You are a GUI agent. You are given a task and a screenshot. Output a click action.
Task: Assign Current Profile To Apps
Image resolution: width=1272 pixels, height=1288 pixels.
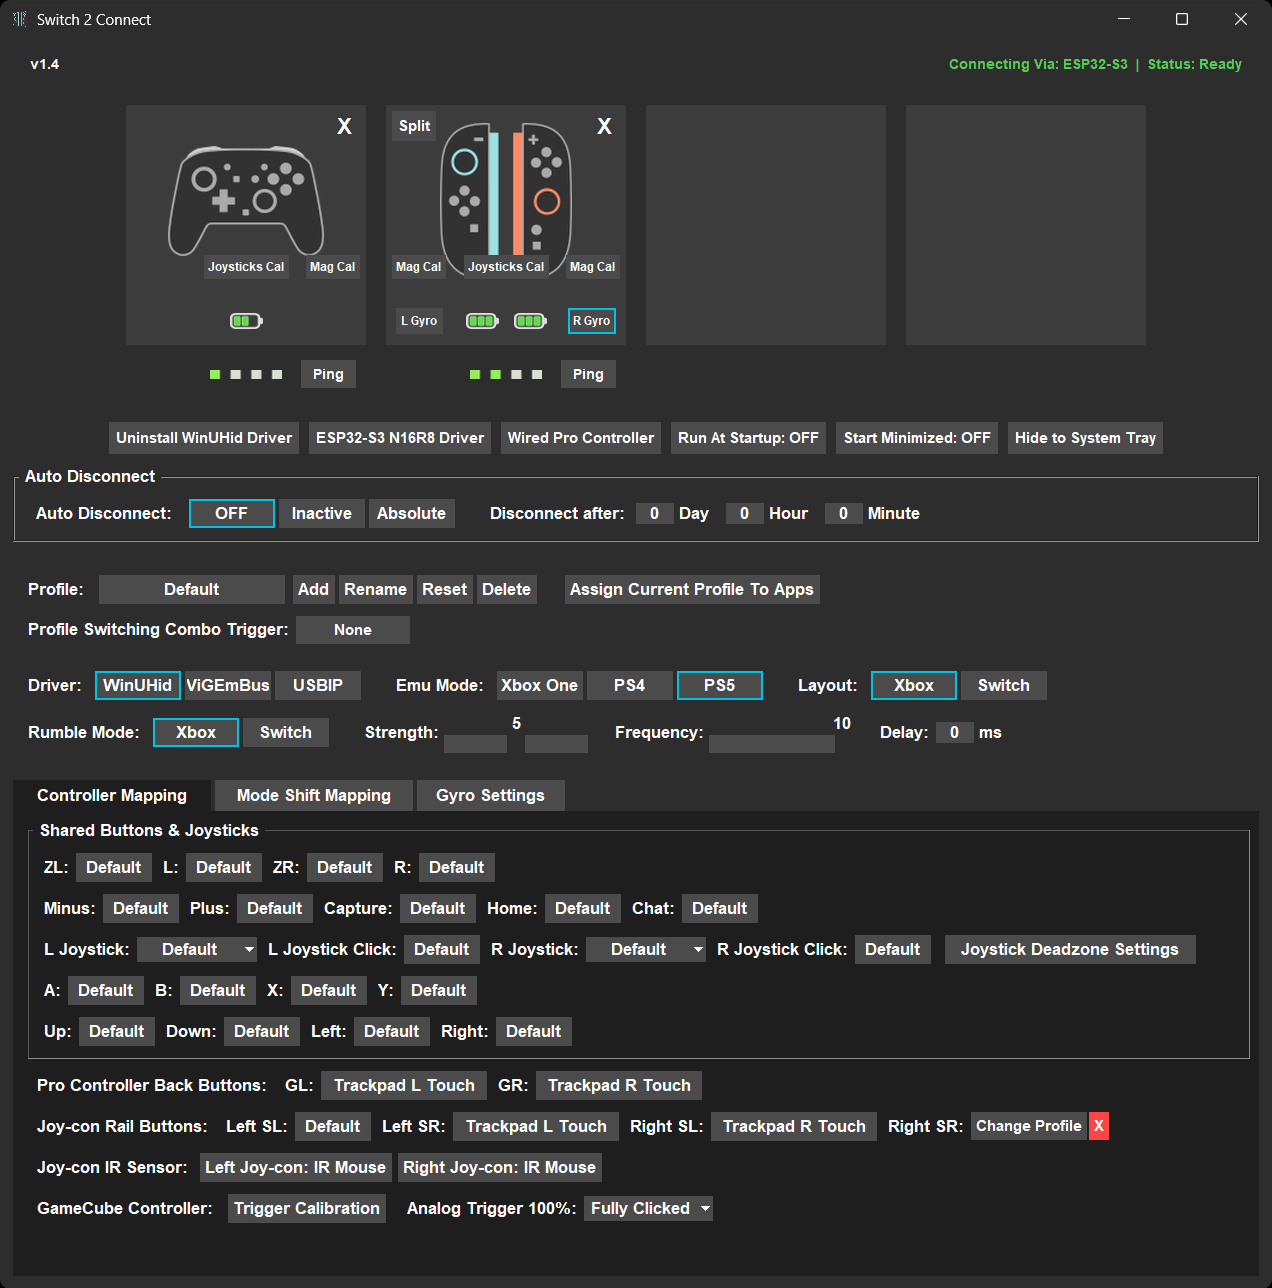coord(692,589)
